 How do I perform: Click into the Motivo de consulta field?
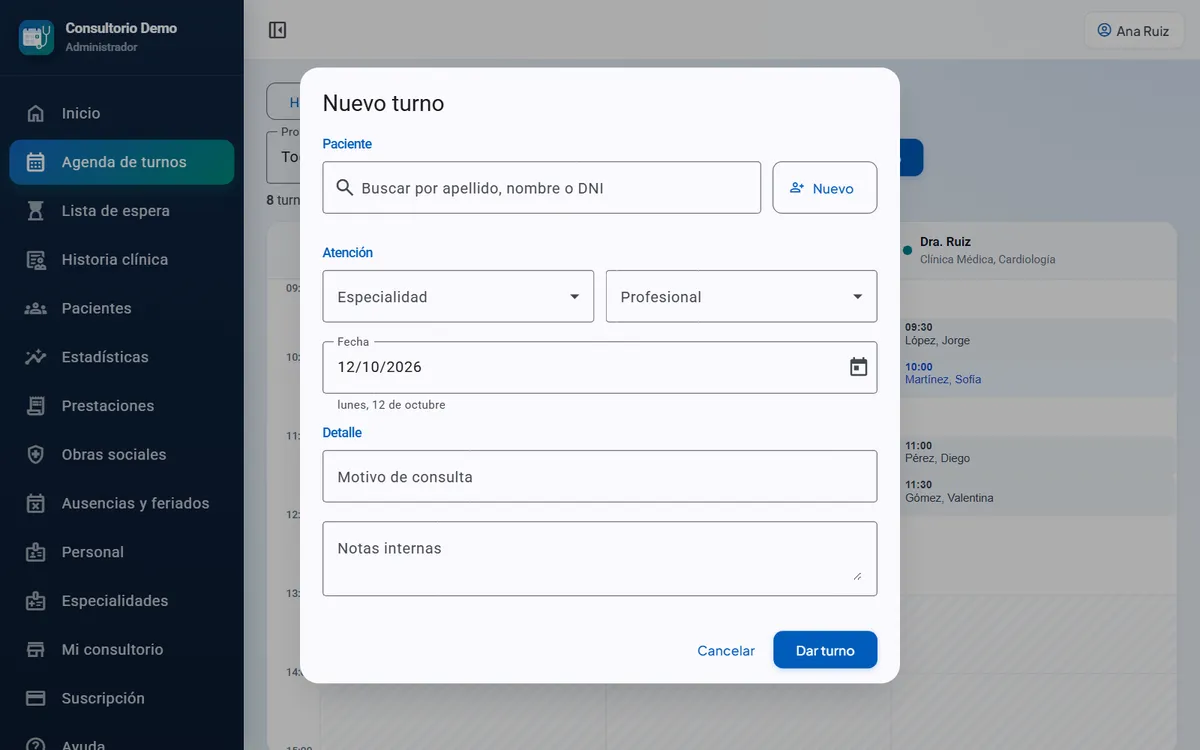[x=600, y=476]
